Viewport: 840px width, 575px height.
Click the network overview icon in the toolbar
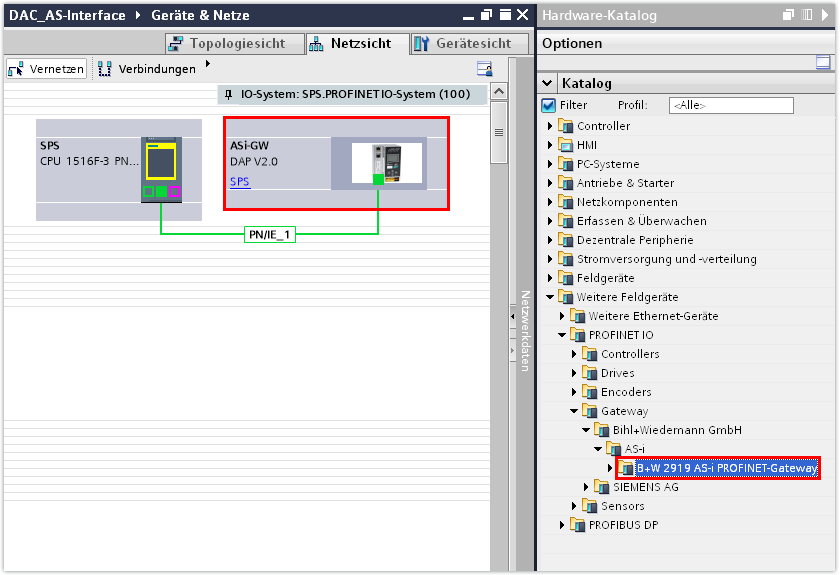pos(484,69)
